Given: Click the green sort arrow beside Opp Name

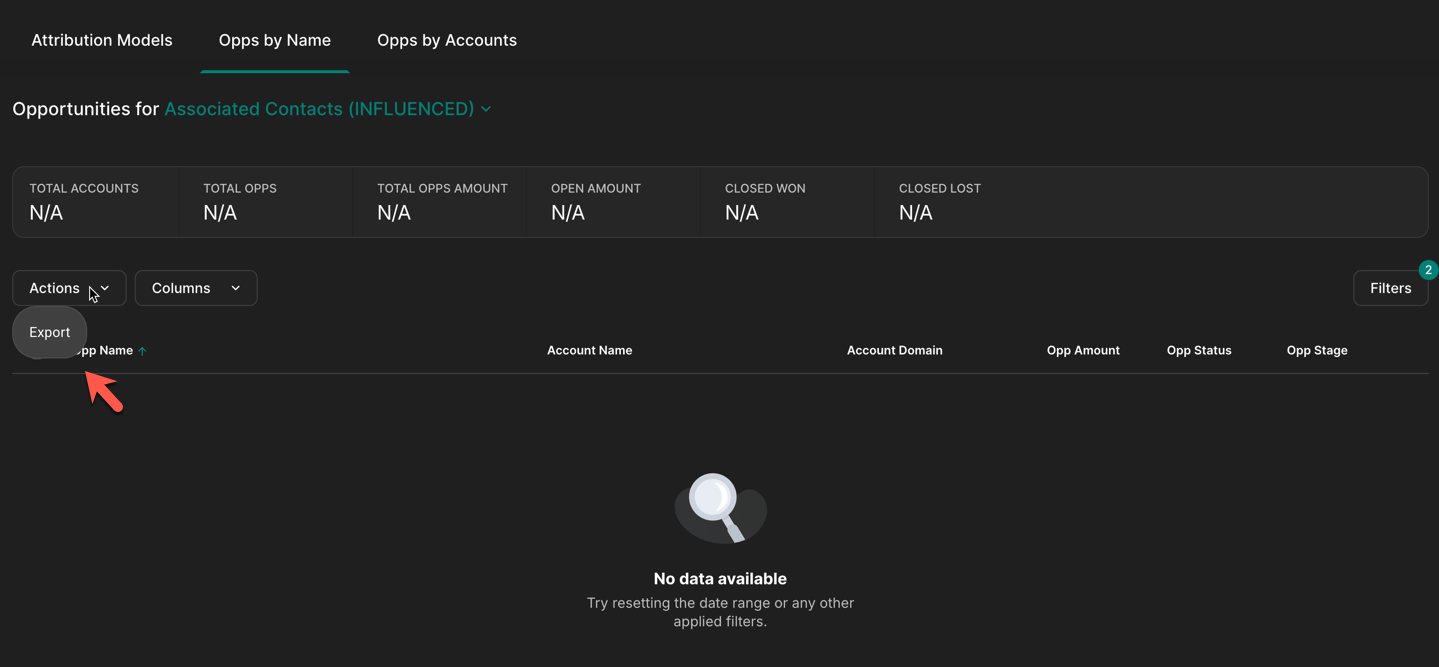Looking at the screenshot, I should pyautogui.click(x=142, y=351).
